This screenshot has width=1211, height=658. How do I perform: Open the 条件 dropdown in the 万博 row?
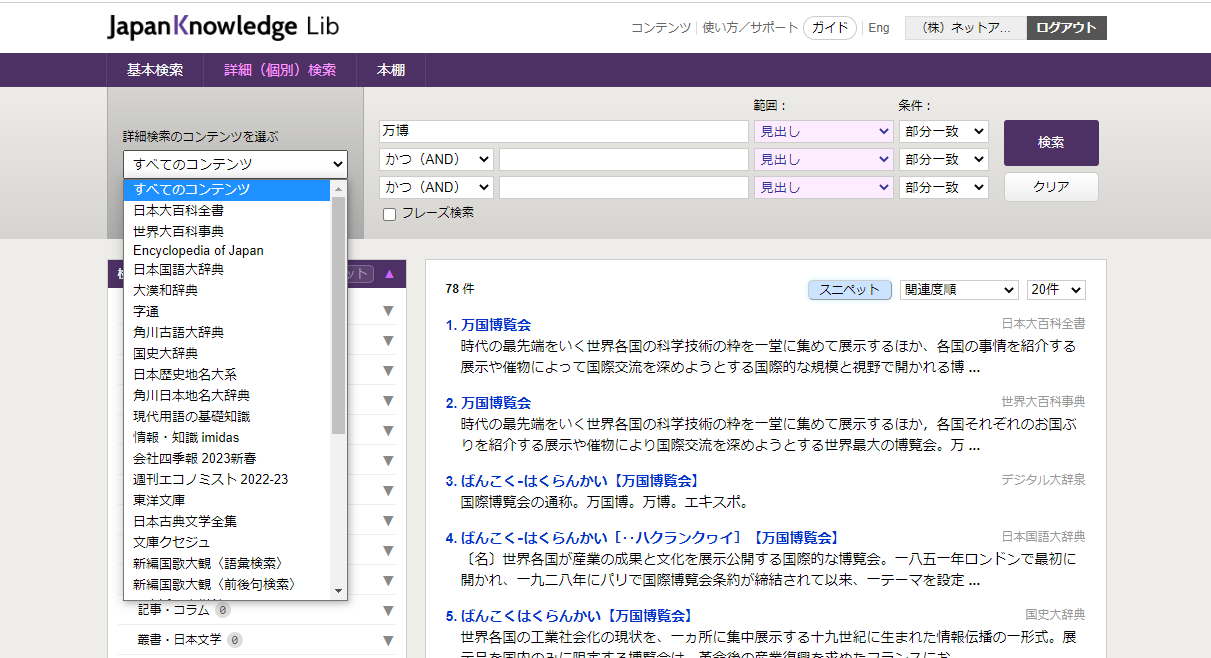(944, 131)
